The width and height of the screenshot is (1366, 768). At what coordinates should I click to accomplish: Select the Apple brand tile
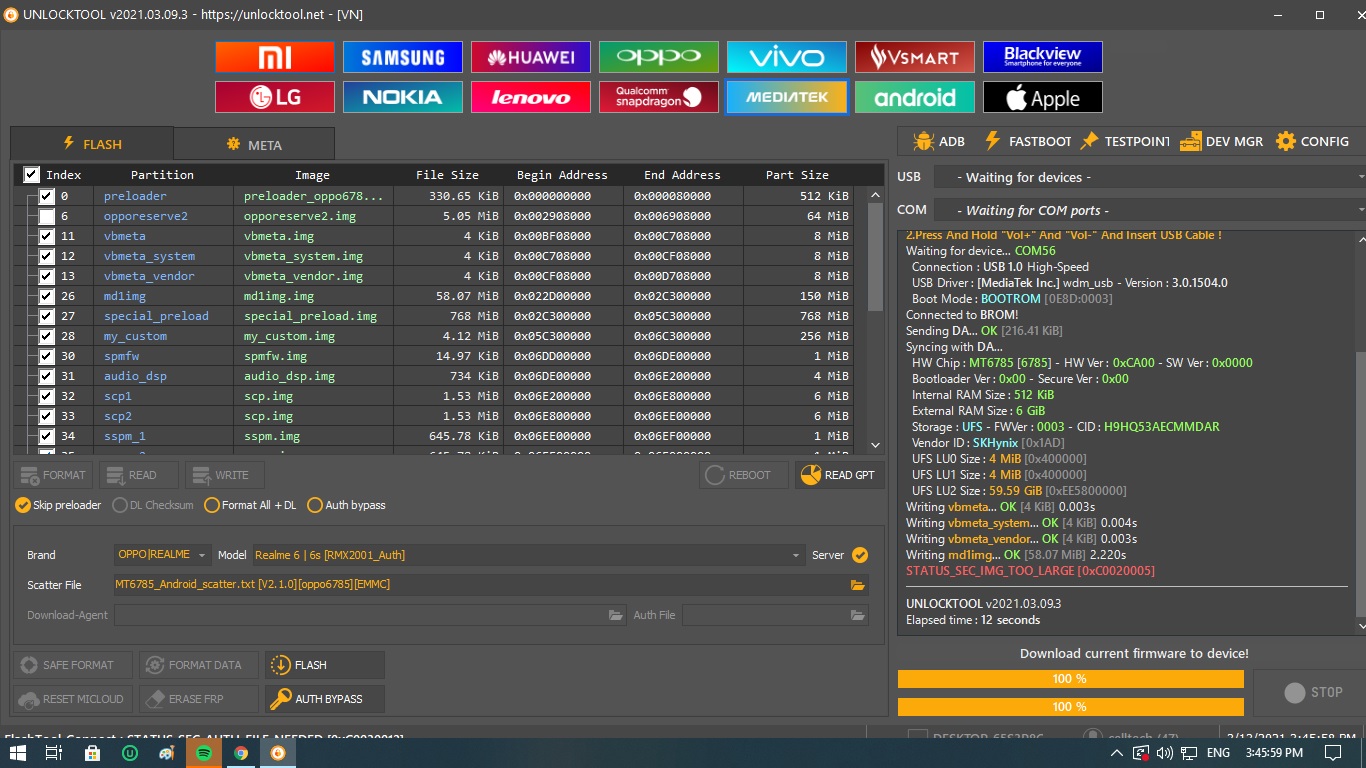tap(1043, 97)
